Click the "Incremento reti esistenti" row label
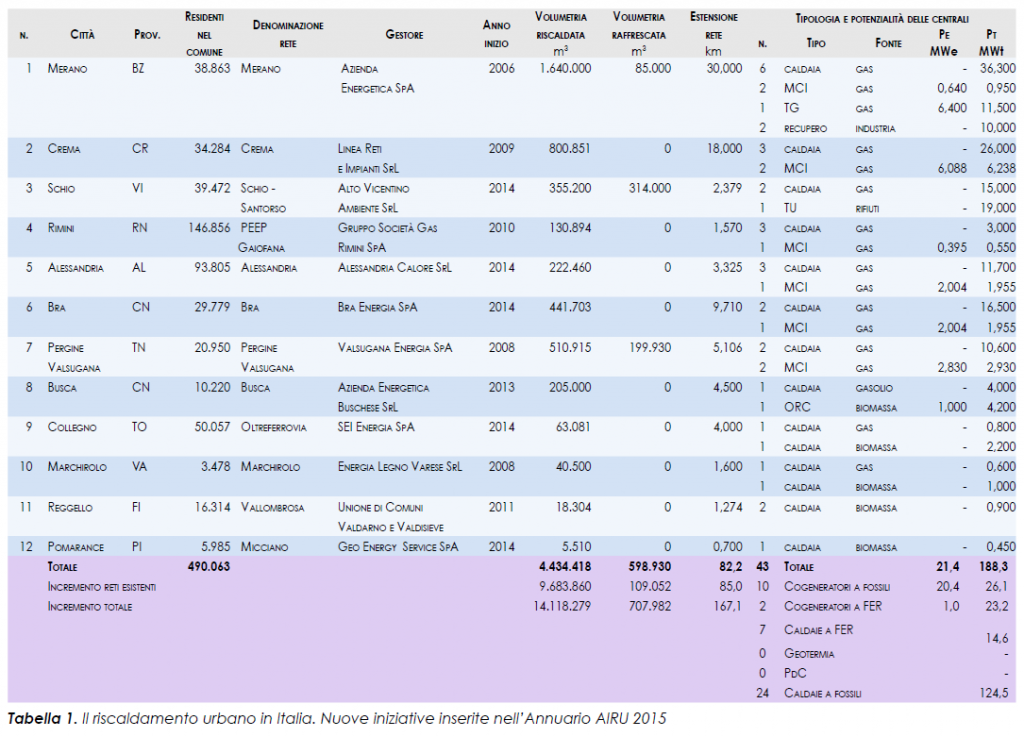1024x737 pixels. click(102, 587)
